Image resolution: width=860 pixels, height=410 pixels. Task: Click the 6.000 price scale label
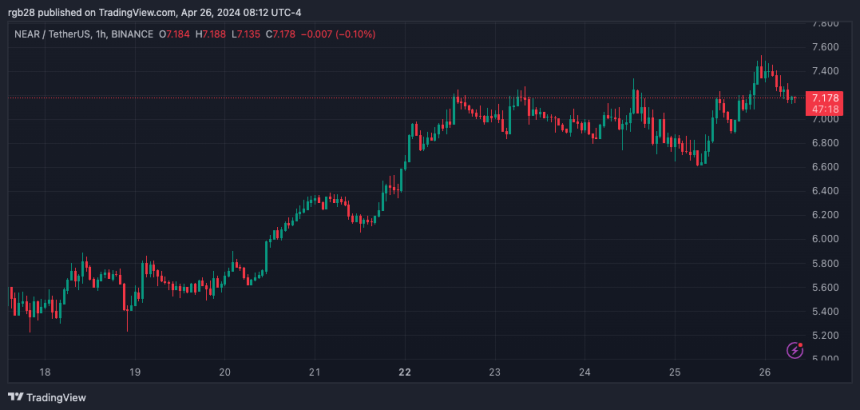pos(824,239)
